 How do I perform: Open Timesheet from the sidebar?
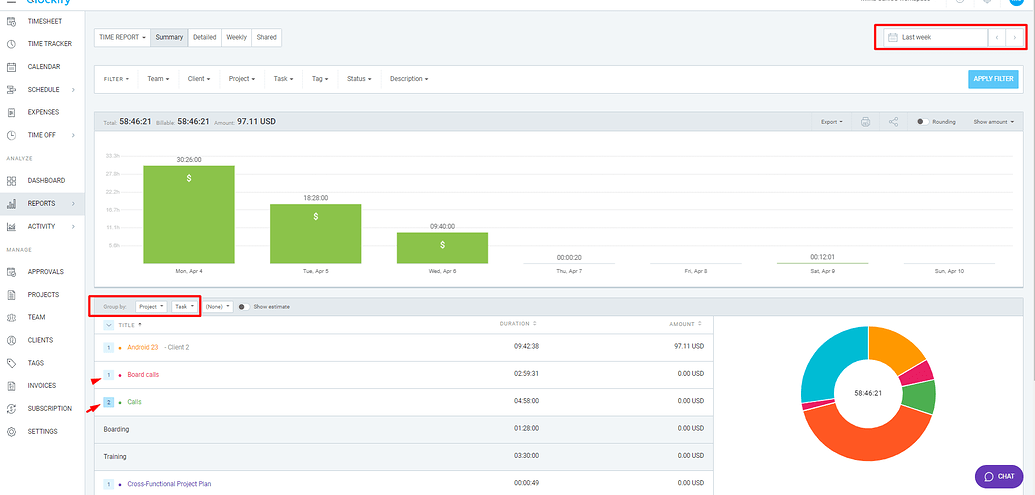click(43, 21)
